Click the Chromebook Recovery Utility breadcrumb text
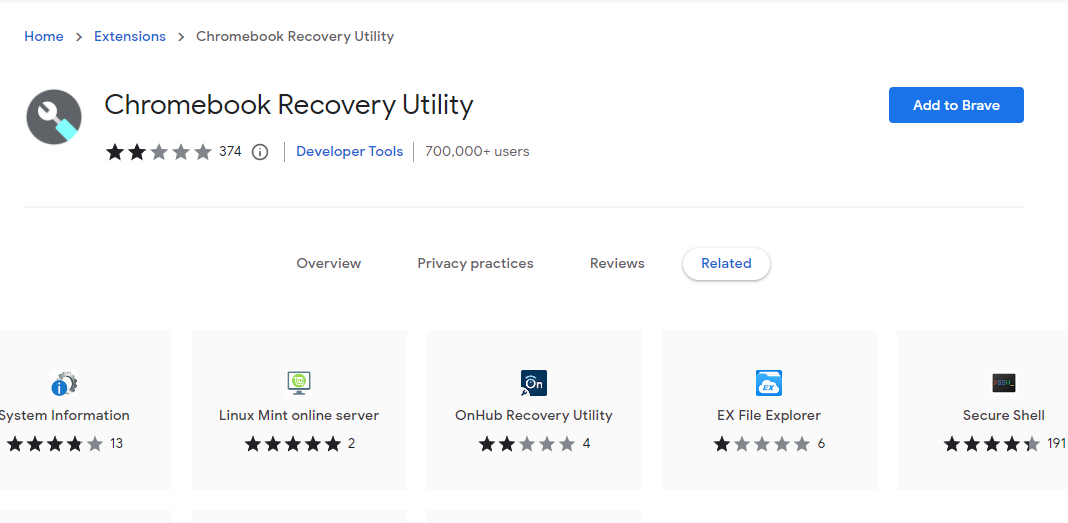The width and height of the screenshot is (1068, 523). point(295,36)
